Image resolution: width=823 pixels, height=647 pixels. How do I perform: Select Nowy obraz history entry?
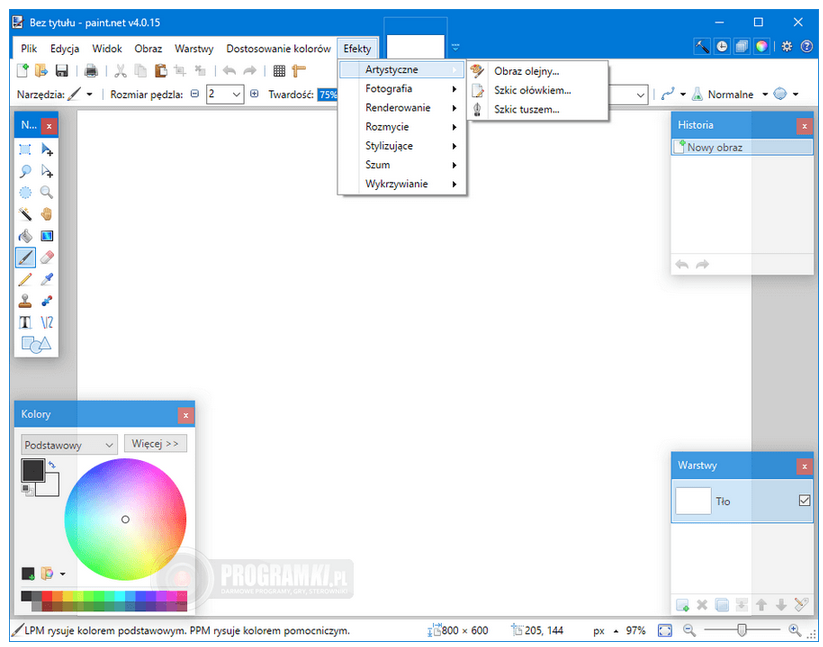742,147
